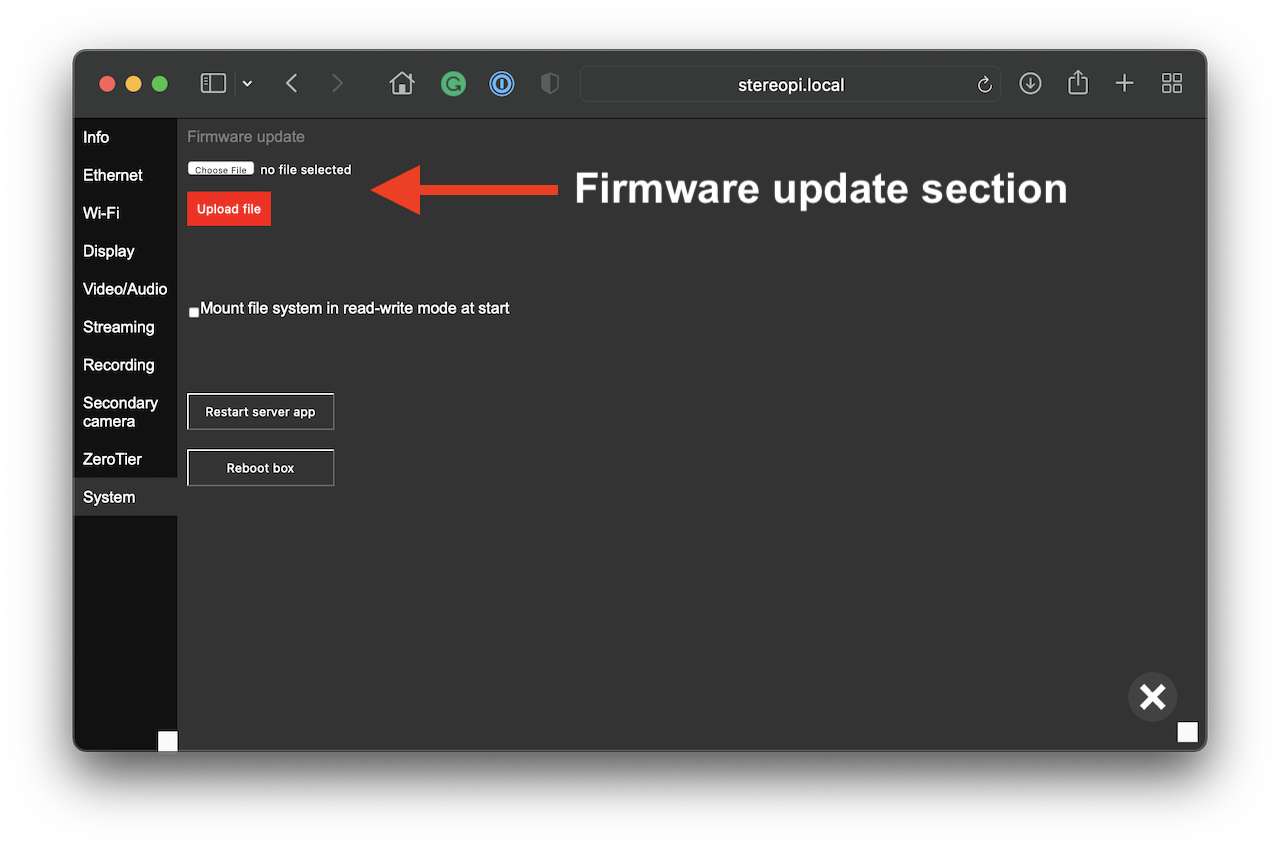Enable Mount file system in read-write mode checkbox
This screenshot has width=1280, height=848.
(x=194, y=312)
